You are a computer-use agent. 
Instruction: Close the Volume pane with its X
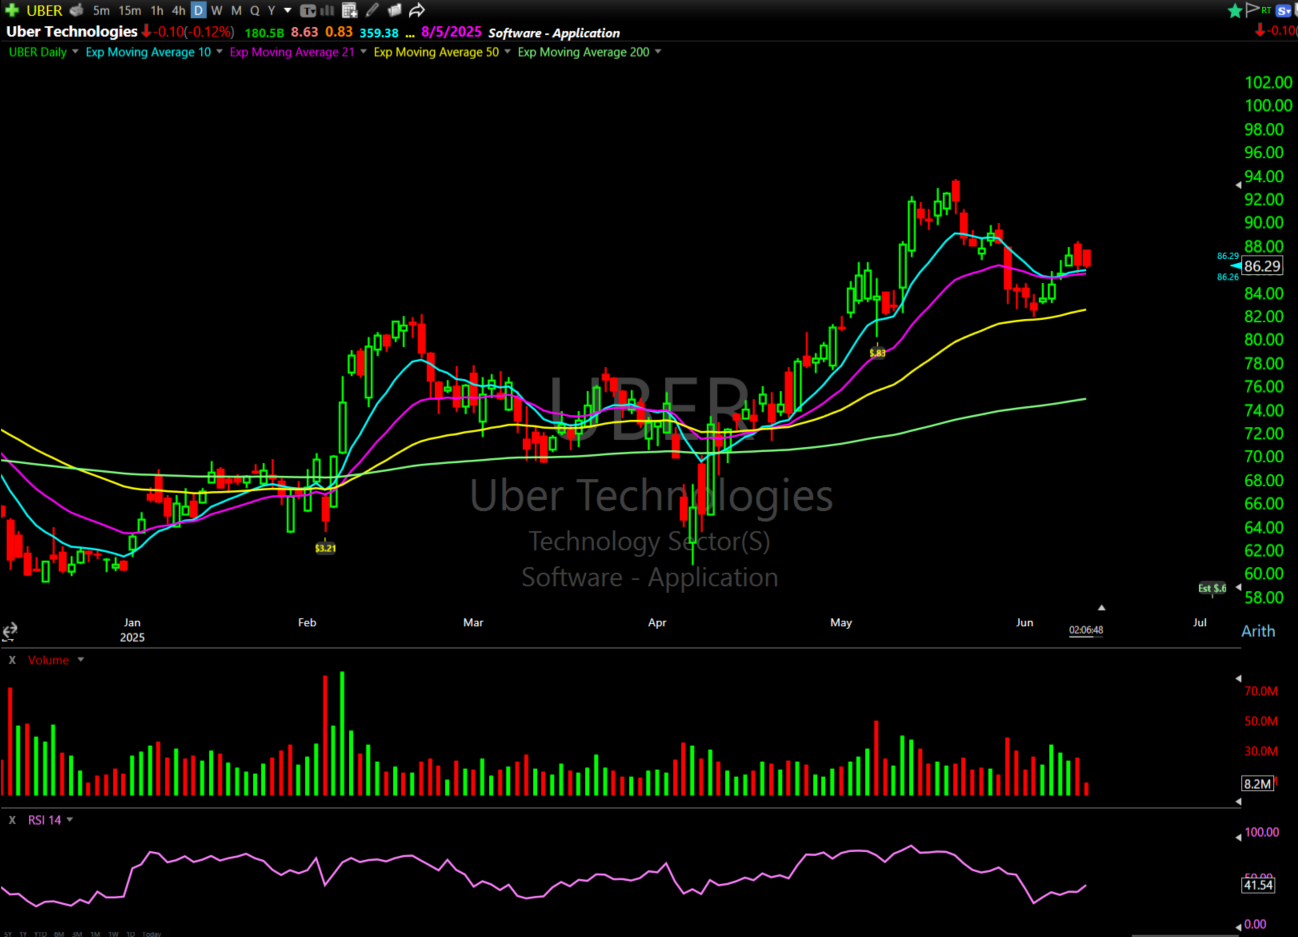click(12, 660)
